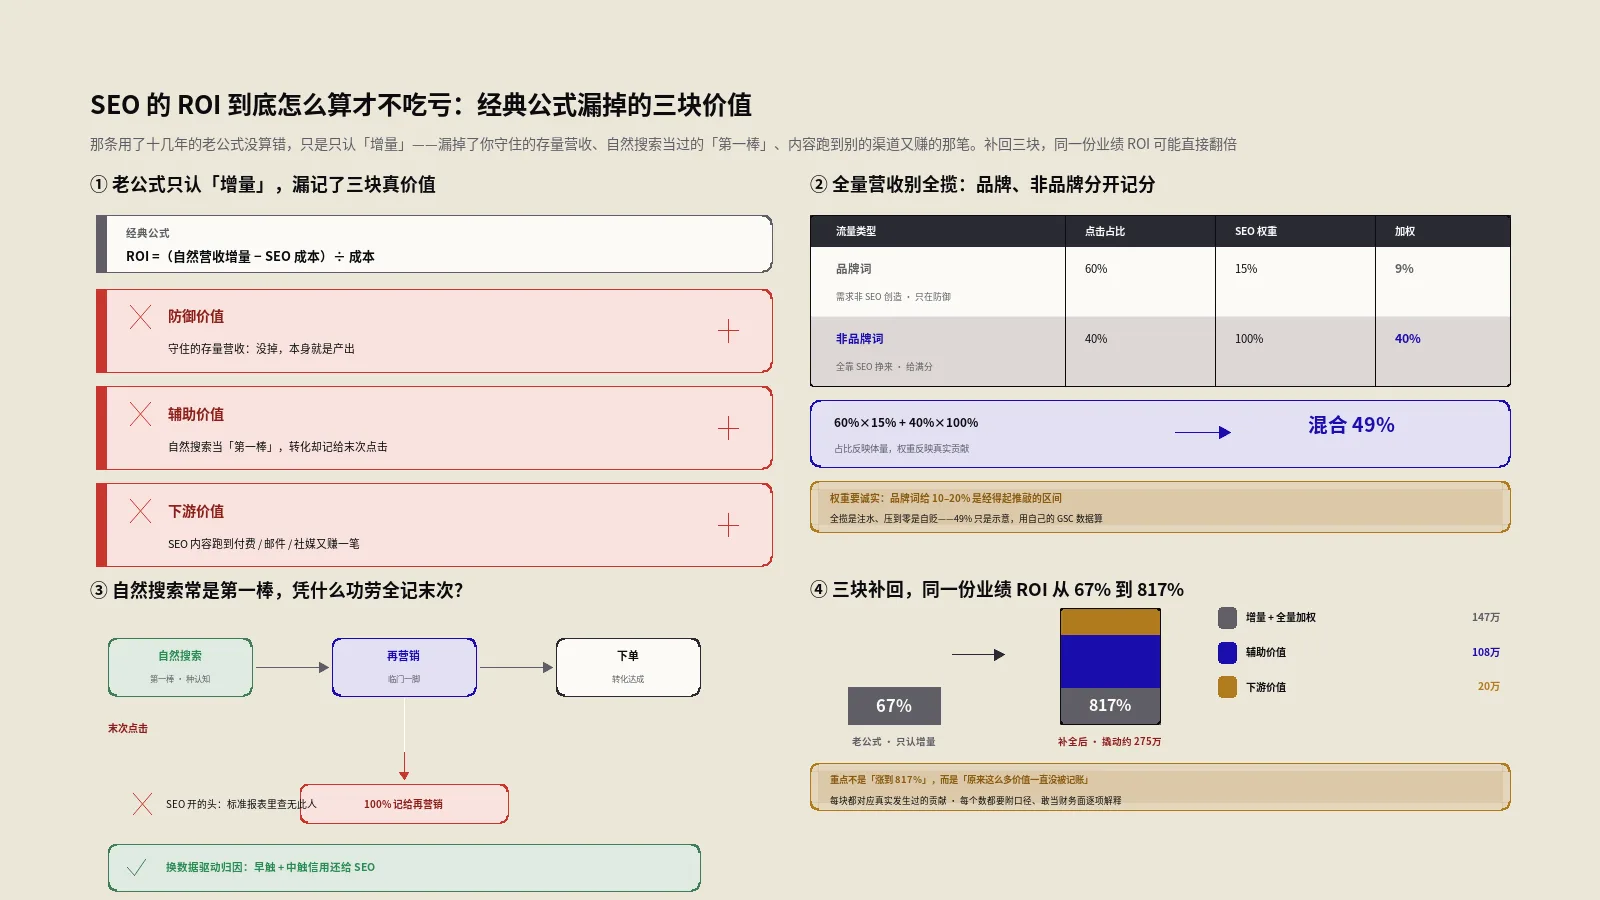The image size is (1600, 900).
Task: Click the SEO 权重 column header
Action: coord(1256,231)
